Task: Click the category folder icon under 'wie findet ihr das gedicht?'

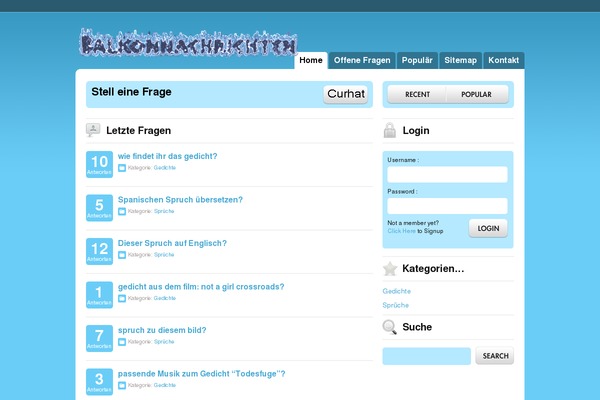Action: tap(122, 168)
